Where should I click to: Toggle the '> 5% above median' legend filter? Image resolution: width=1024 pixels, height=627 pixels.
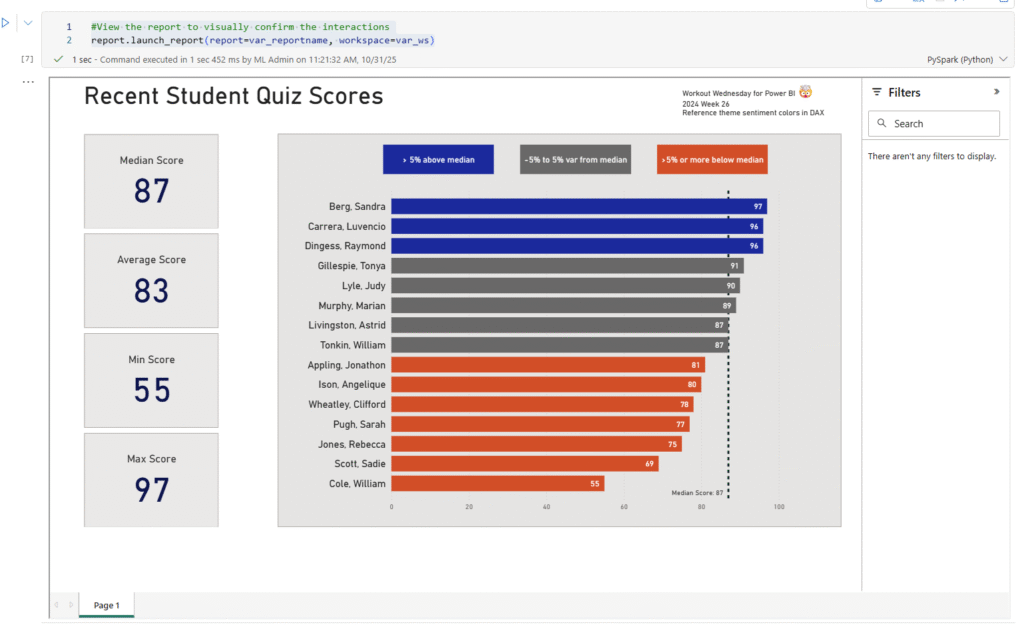point(438,159)
